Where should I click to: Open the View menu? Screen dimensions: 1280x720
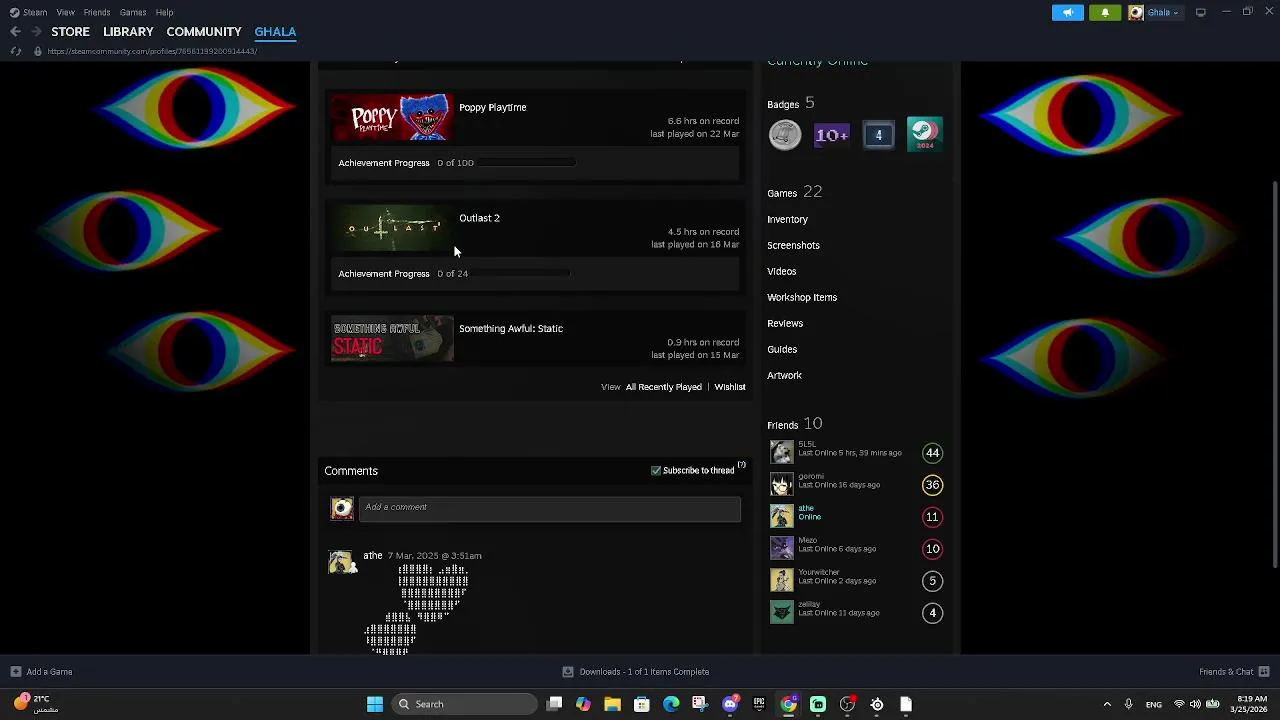tap(65, 12)
